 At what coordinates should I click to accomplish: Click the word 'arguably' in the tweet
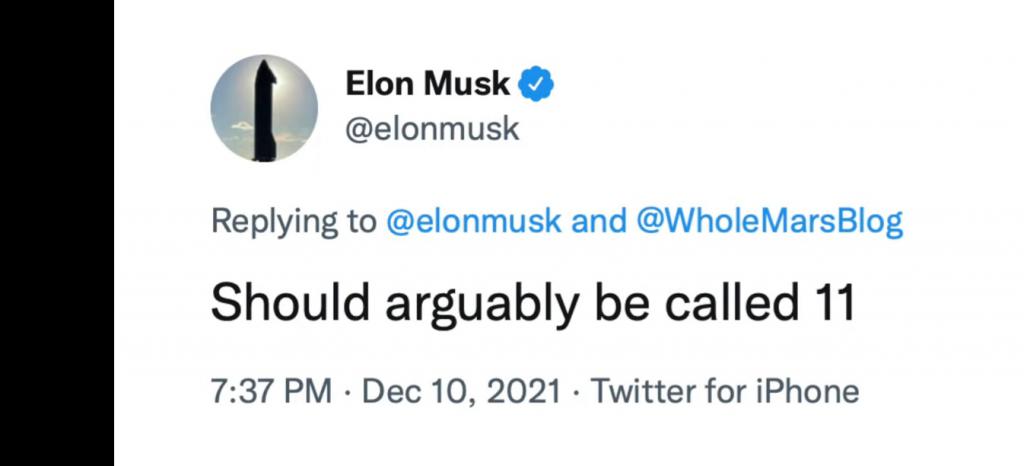pos(481,305)
